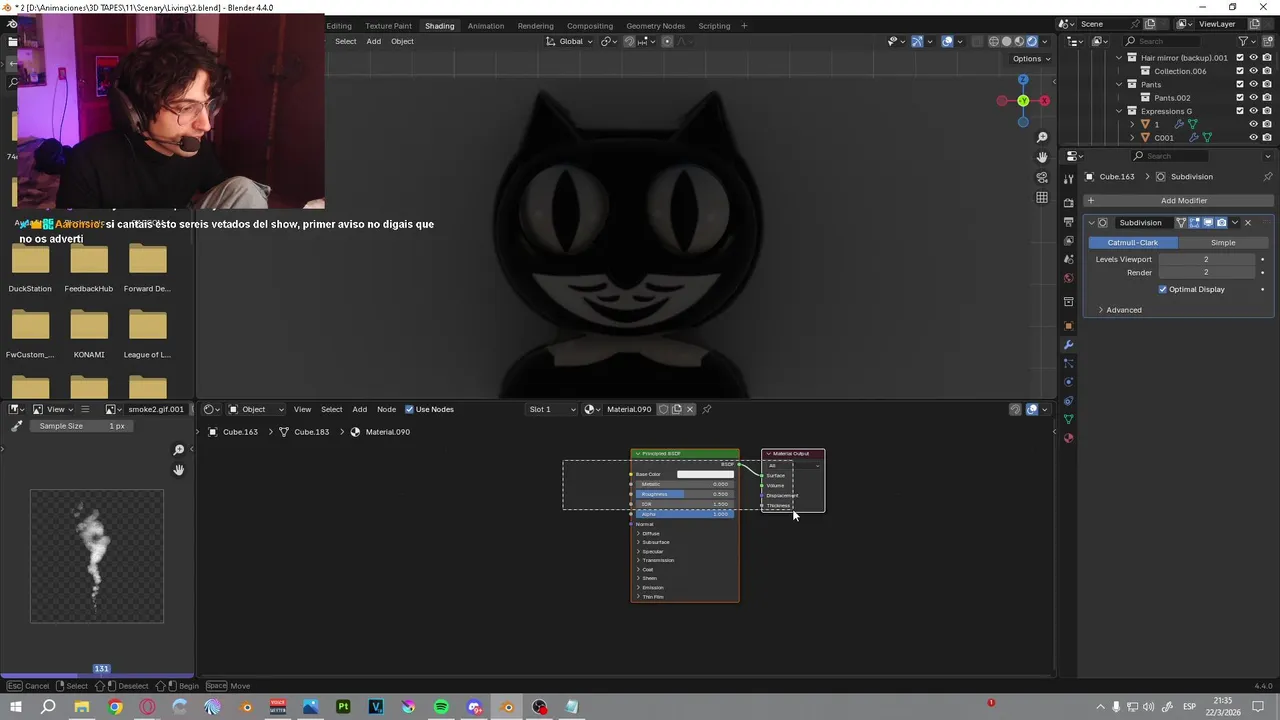Click the viewport zoom magnifier icon
Viewport: 1280px width, 720px height.
click(x=1042, y=137)
